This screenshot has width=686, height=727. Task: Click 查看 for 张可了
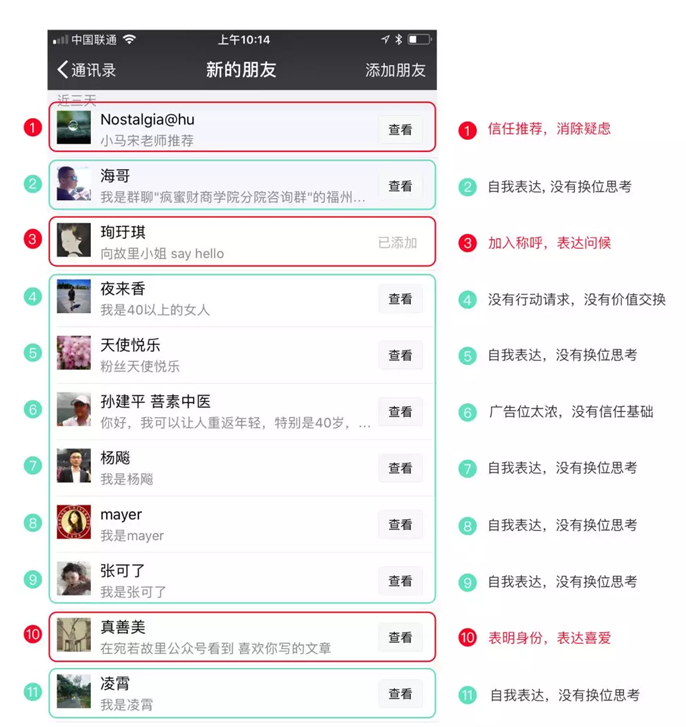(400, 581)
